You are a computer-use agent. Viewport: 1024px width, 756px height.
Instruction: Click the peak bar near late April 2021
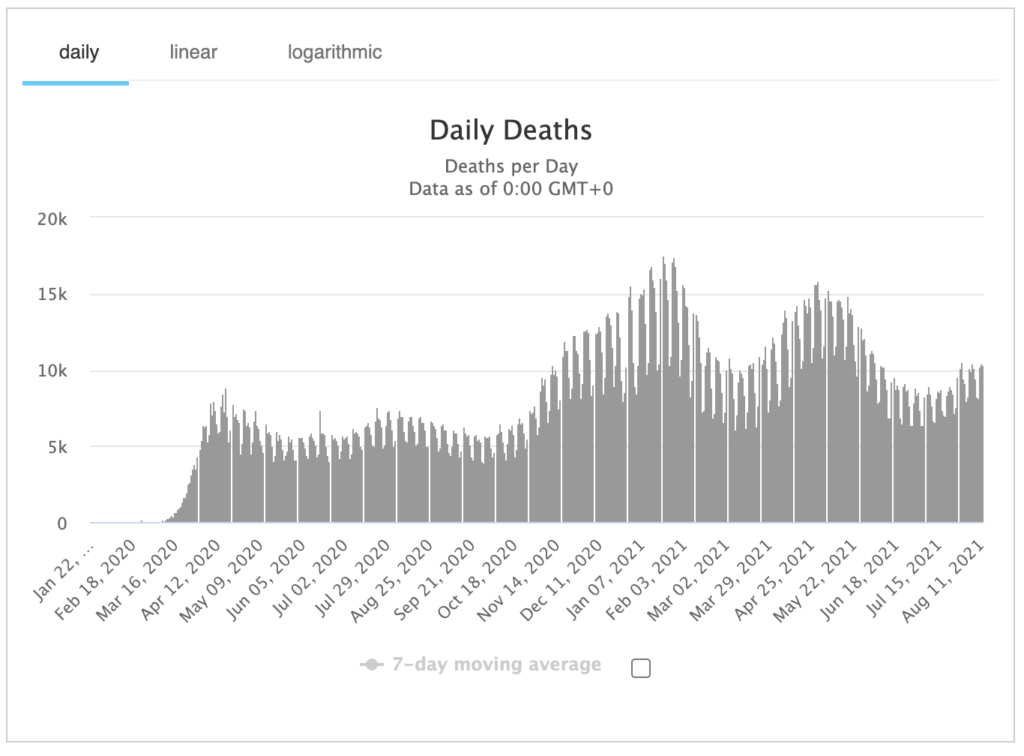click(x=818, y=403)
